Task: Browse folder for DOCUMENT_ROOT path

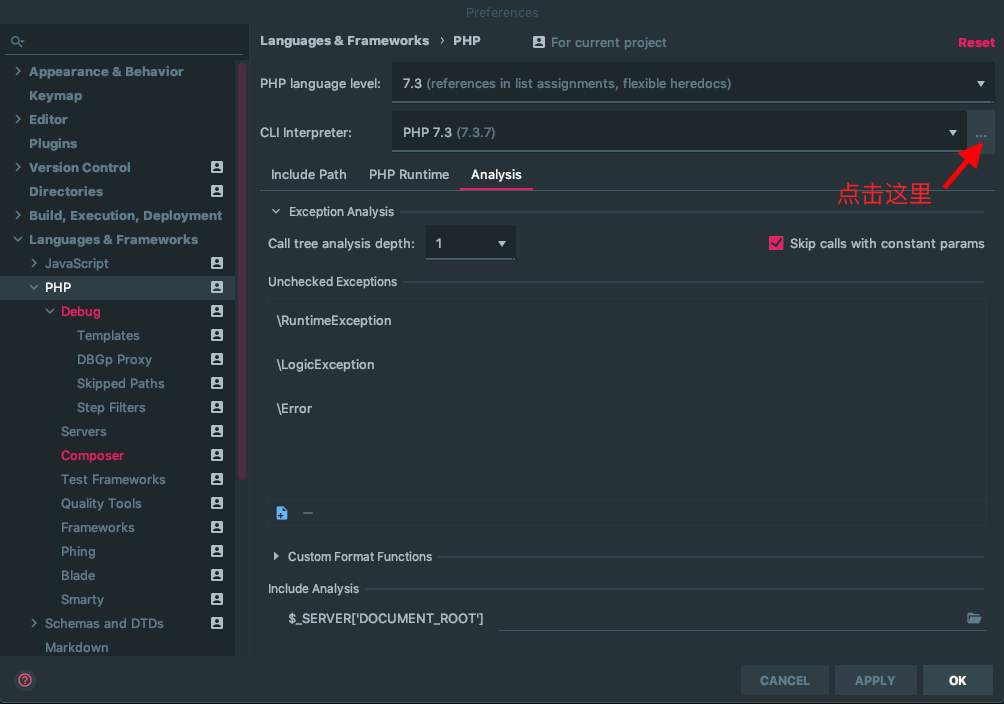Action: [974, 618]
